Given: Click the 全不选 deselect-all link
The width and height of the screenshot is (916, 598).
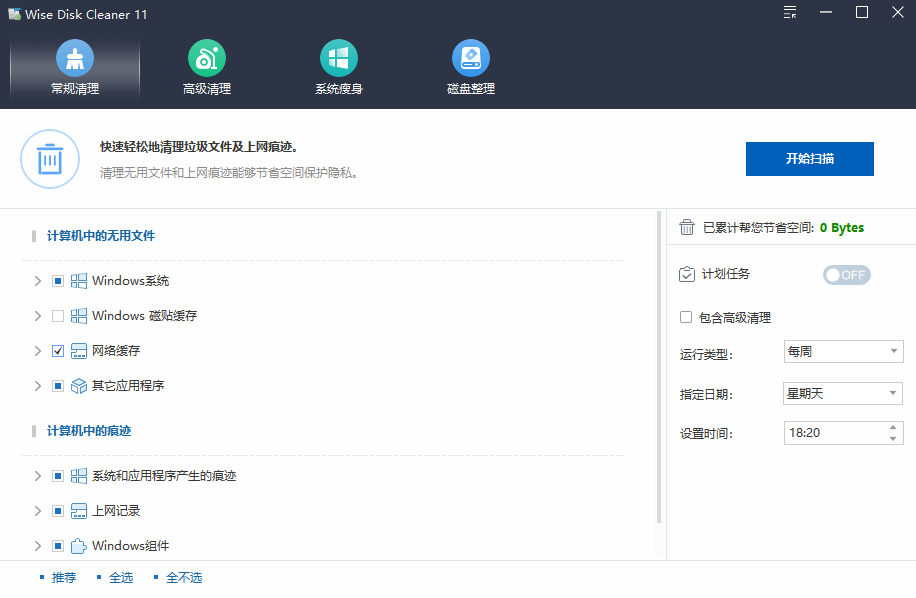Looking at the screenshot, I should coord(183,577).
